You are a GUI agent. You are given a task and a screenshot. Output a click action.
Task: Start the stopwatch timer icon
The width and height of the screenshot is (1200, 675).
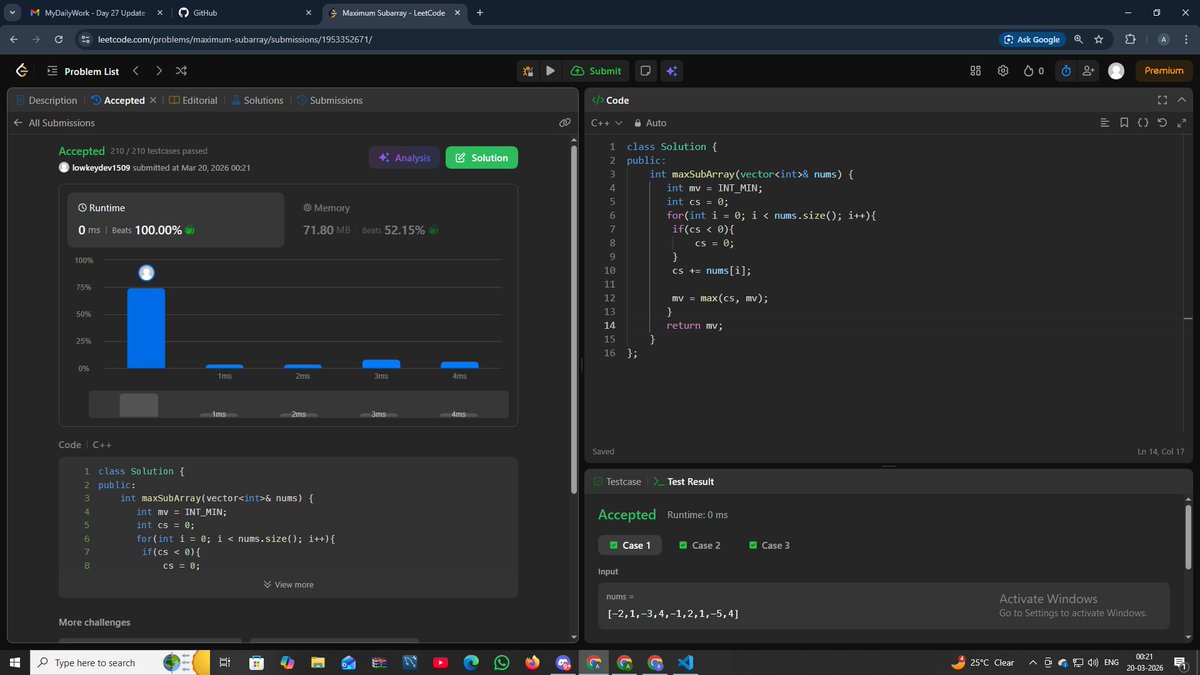(x=1066, y=71)
